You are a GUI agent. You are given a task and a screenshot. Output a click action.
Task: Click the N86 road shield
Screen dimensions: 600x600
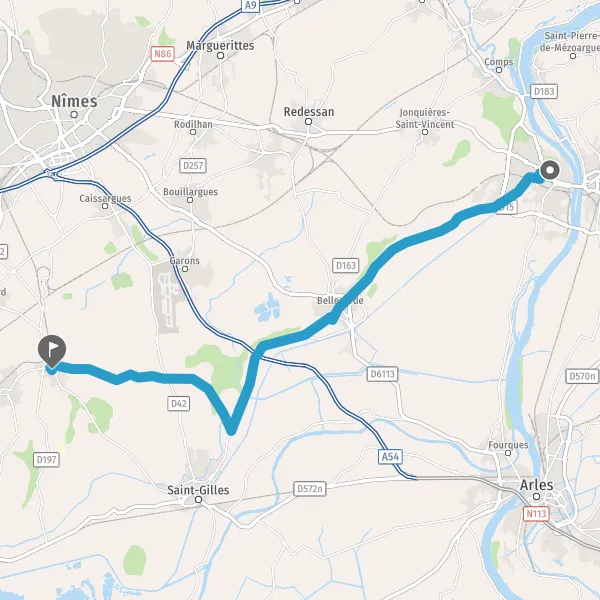tap(163, 54)
